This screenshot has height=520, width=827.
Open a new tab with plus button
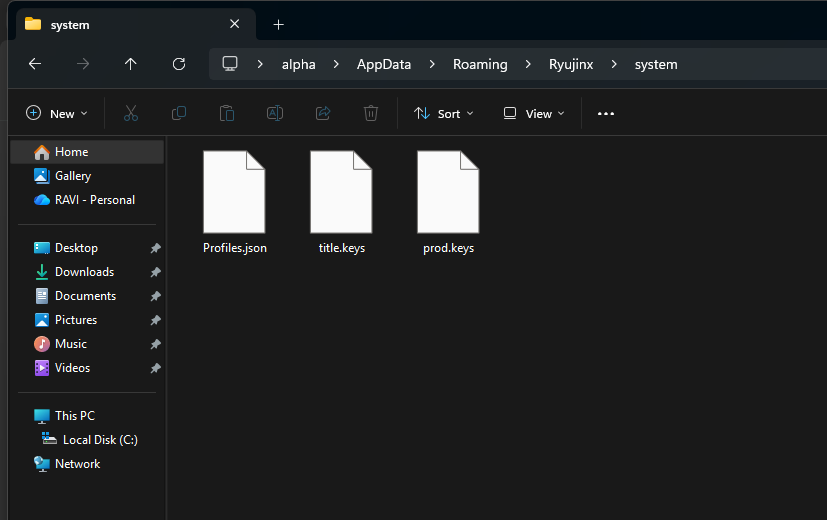278,24
